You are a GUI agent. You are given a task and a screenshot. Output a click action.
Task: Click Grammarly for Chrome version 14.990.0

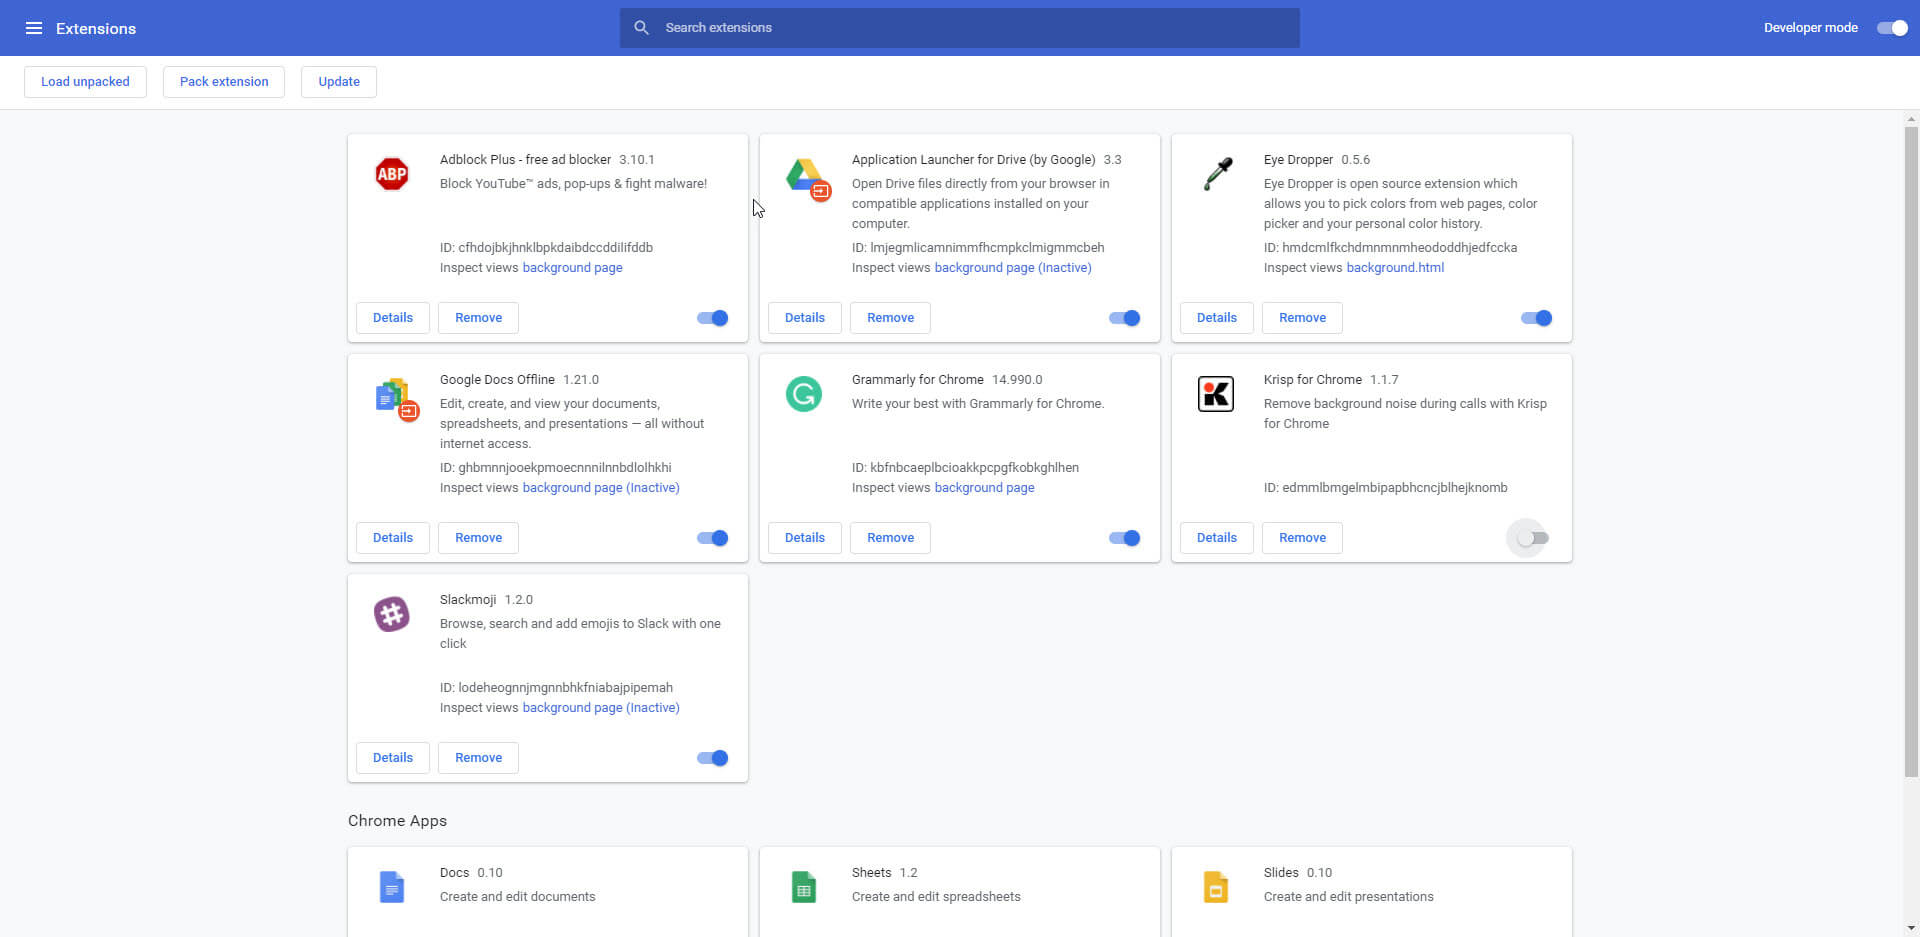1017,380
